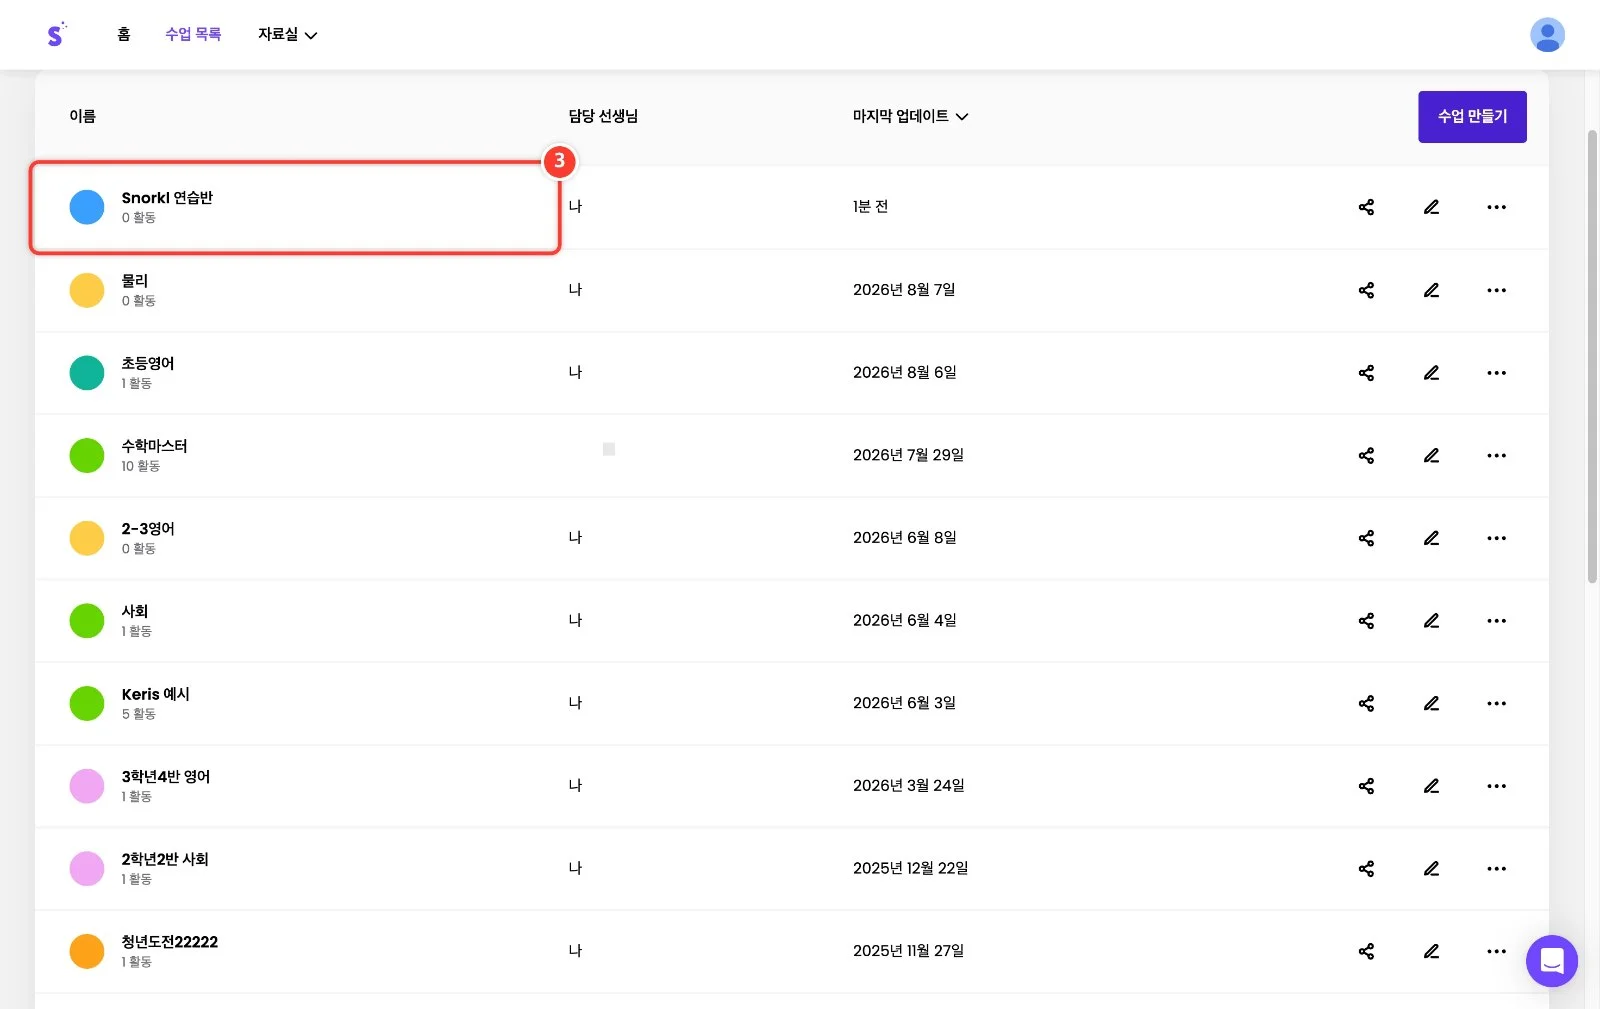Share the 물리 class
Image resolution: width=1600 pixels, height=1009 pixels.
tap(1366, 290)
